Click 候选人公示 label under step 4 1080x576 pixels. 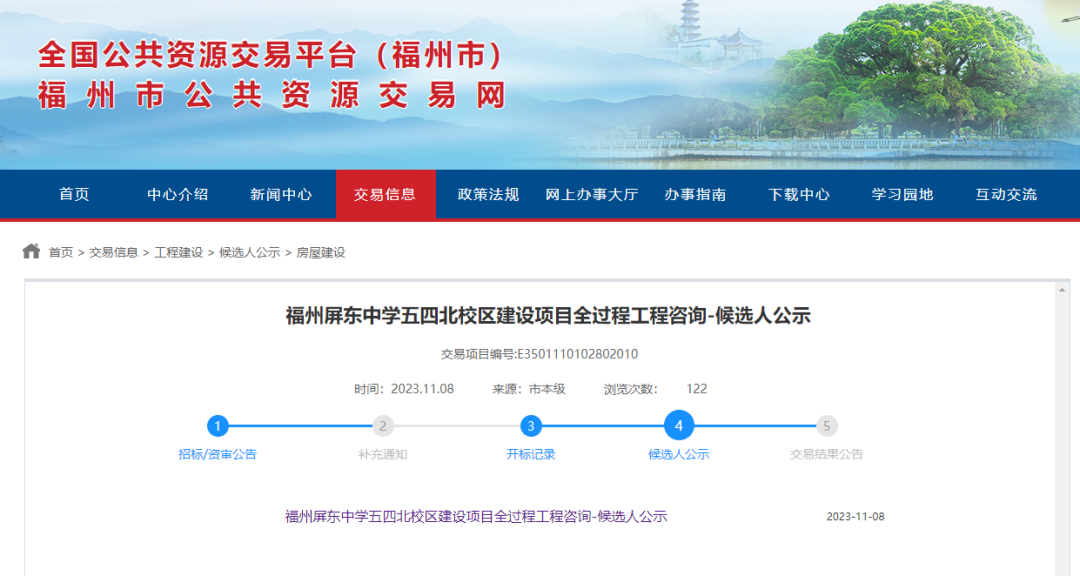680,452
